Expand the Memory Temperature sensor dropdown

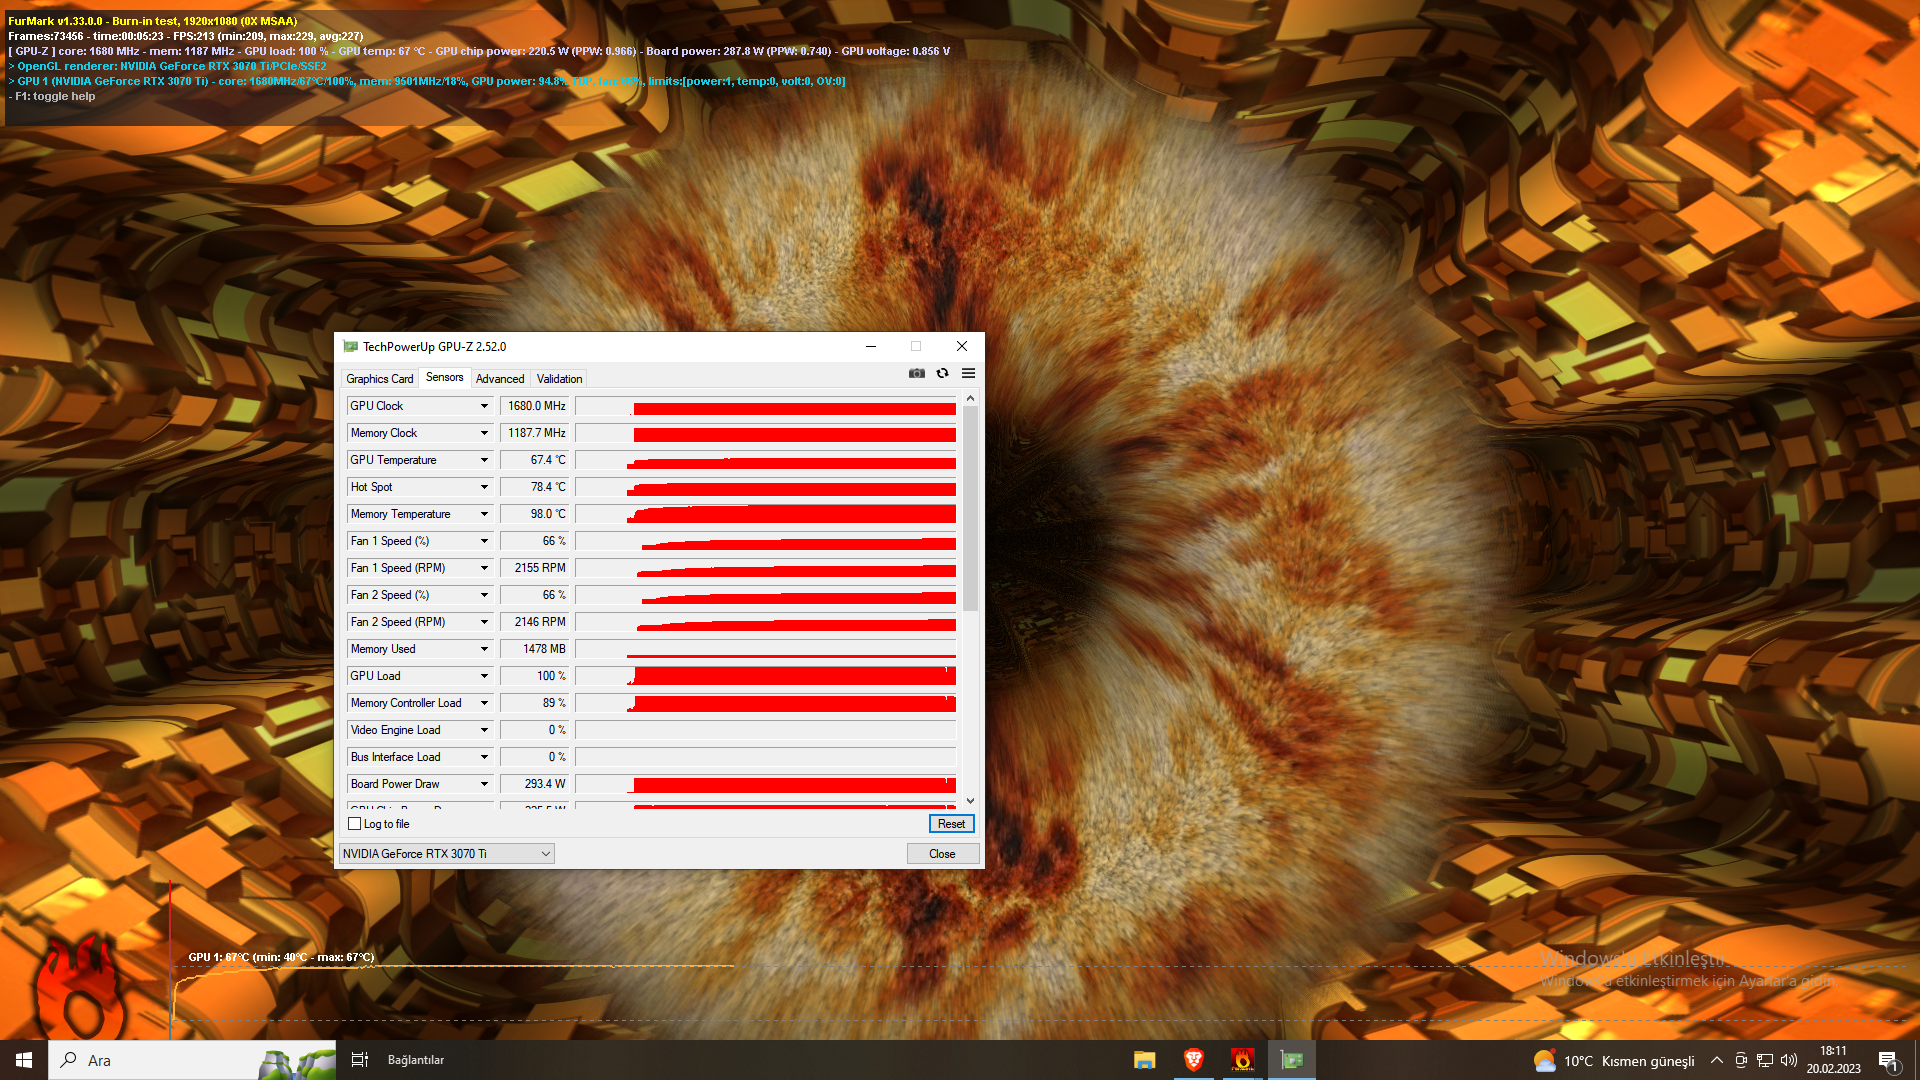[x=484, y=514]
